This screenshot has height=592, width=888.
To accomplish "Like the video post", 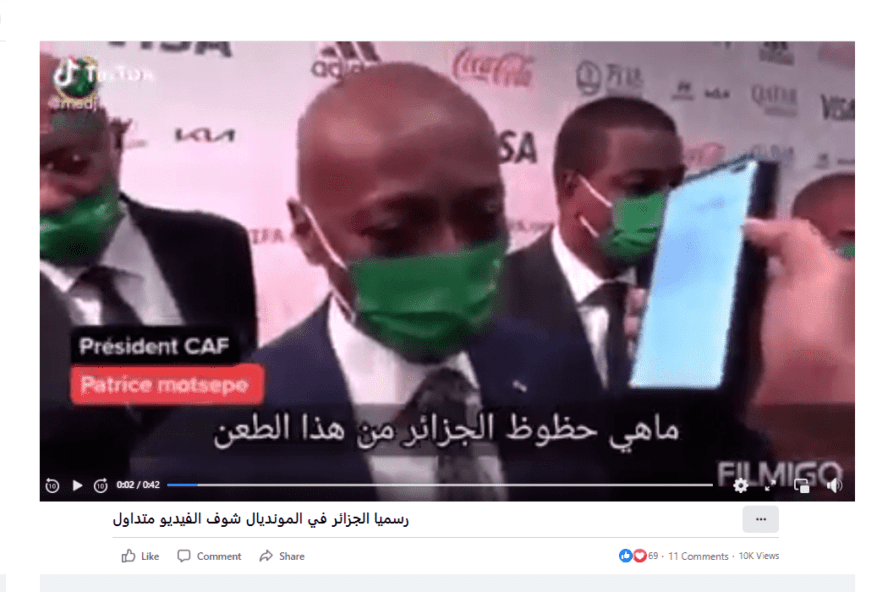I will tap(140, 556).
